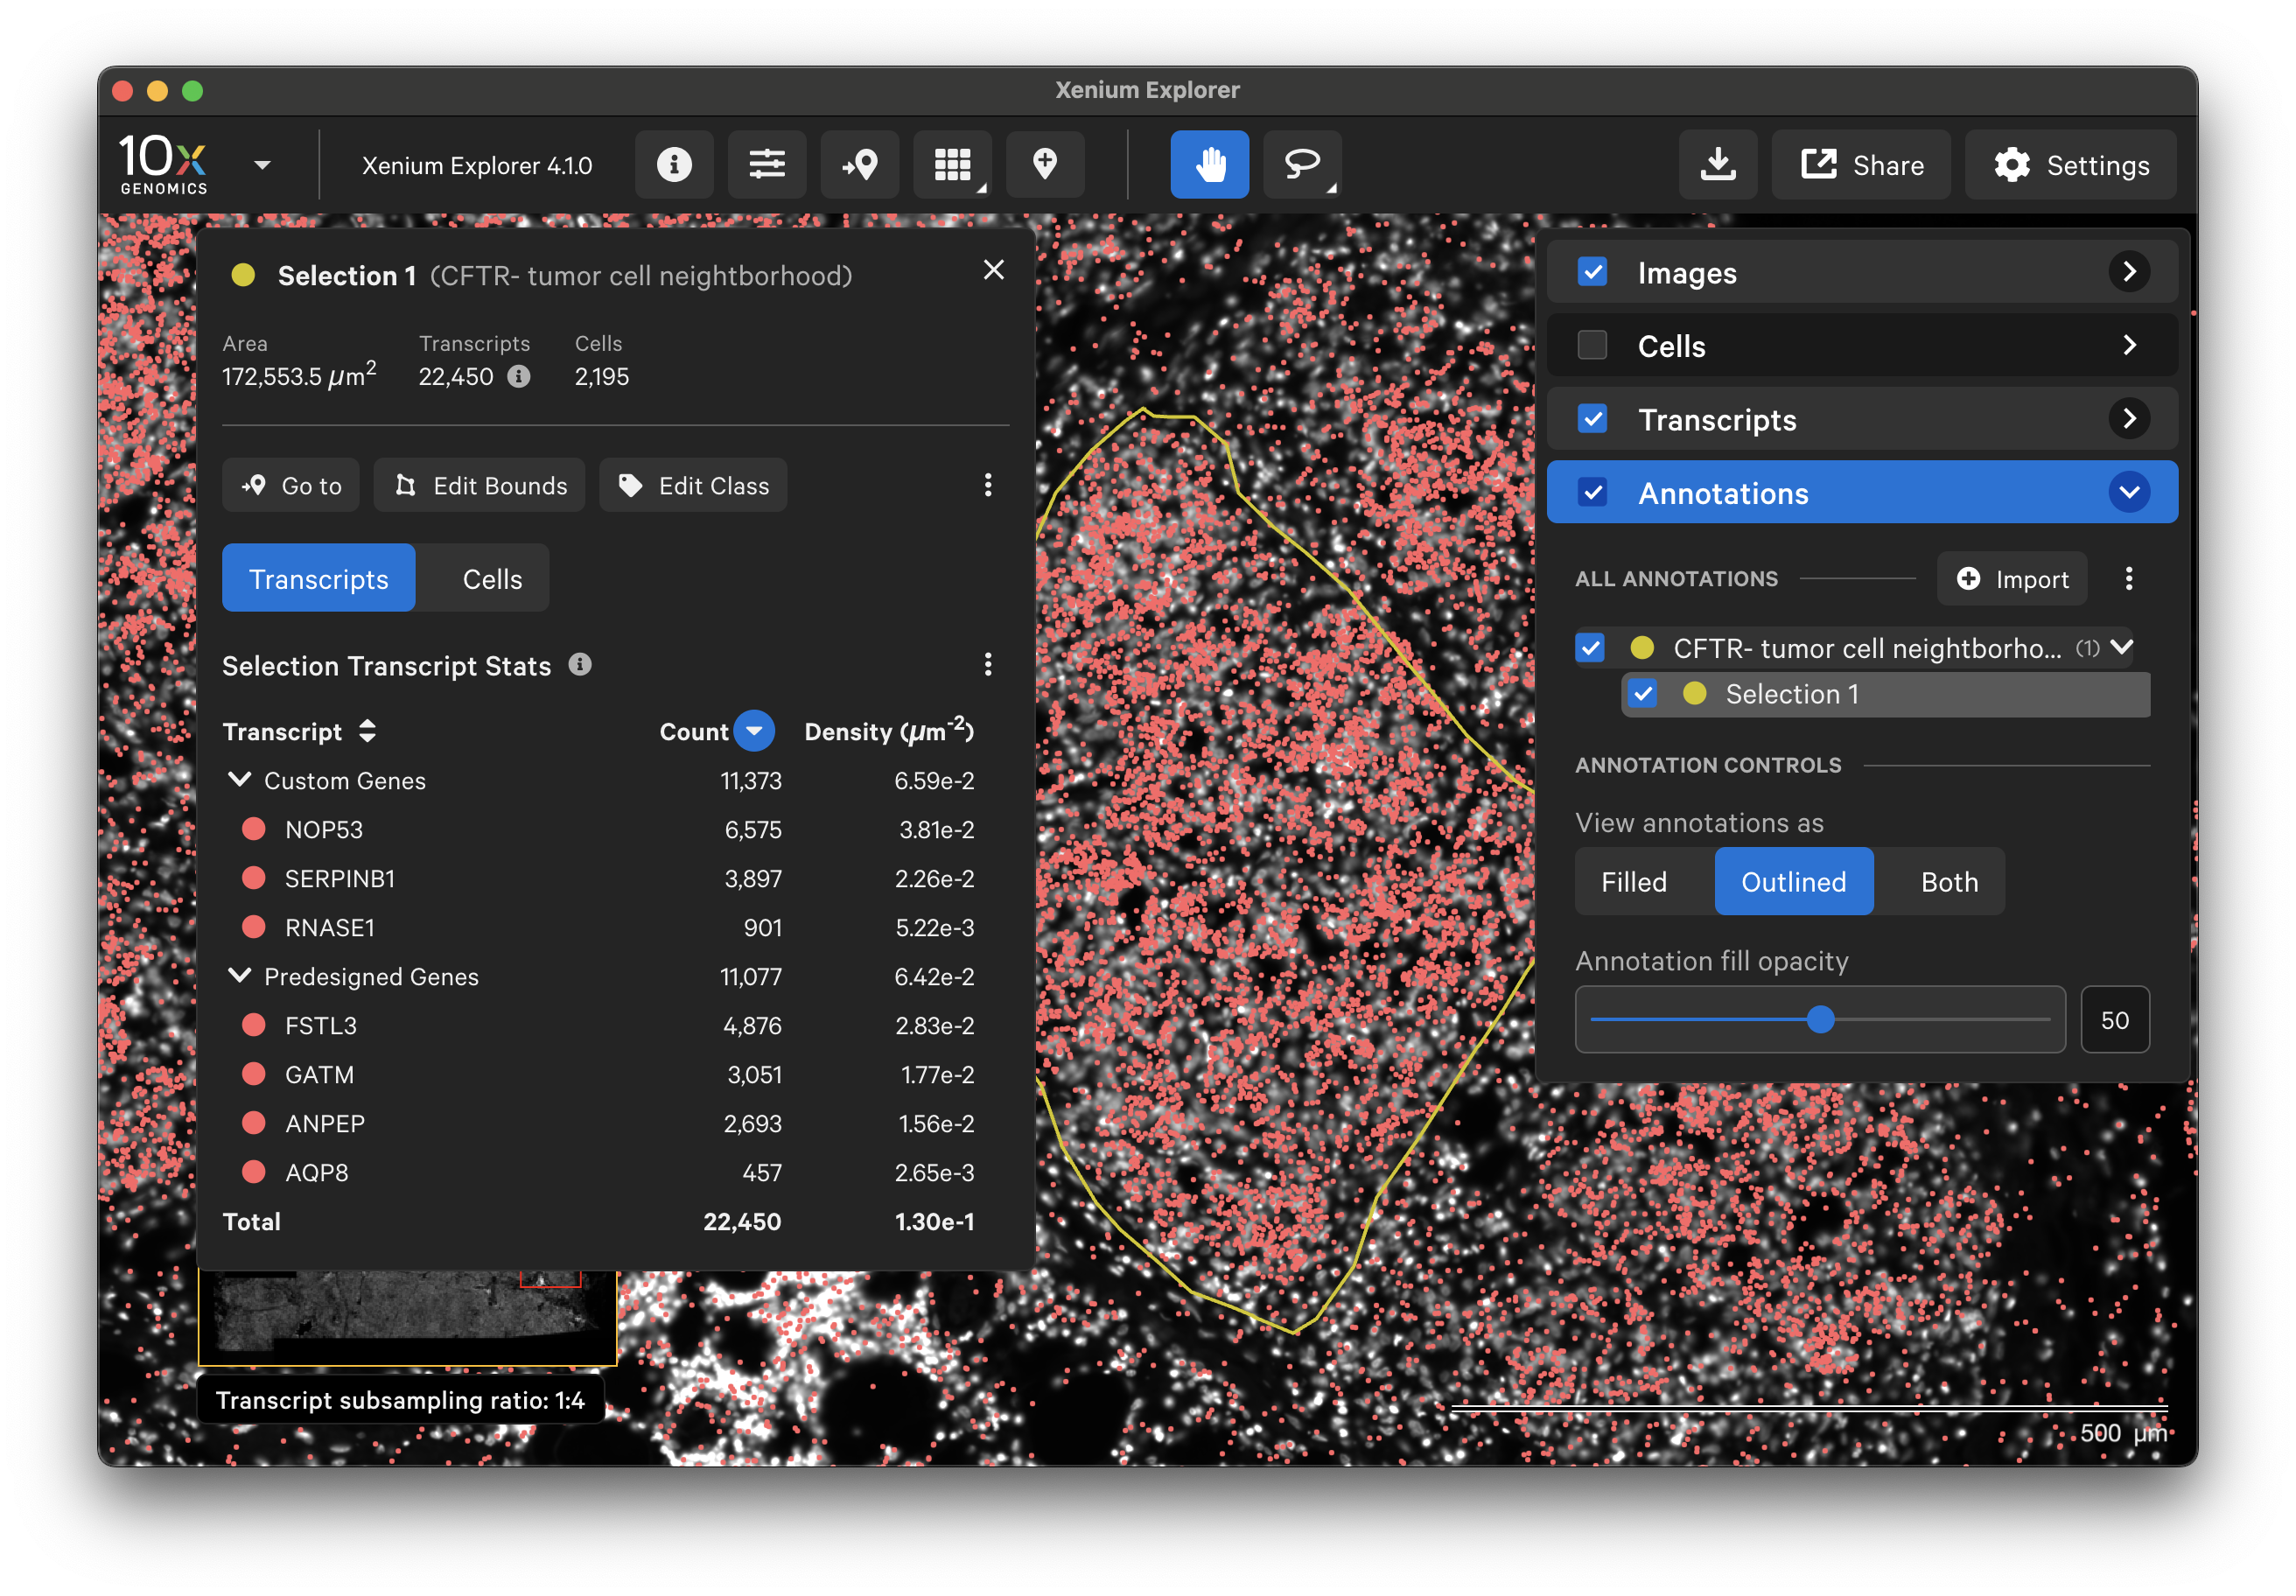Open the info icon in the toolbar
Viewport: 2296px width, 1596px height.
(x=674, y=165)
